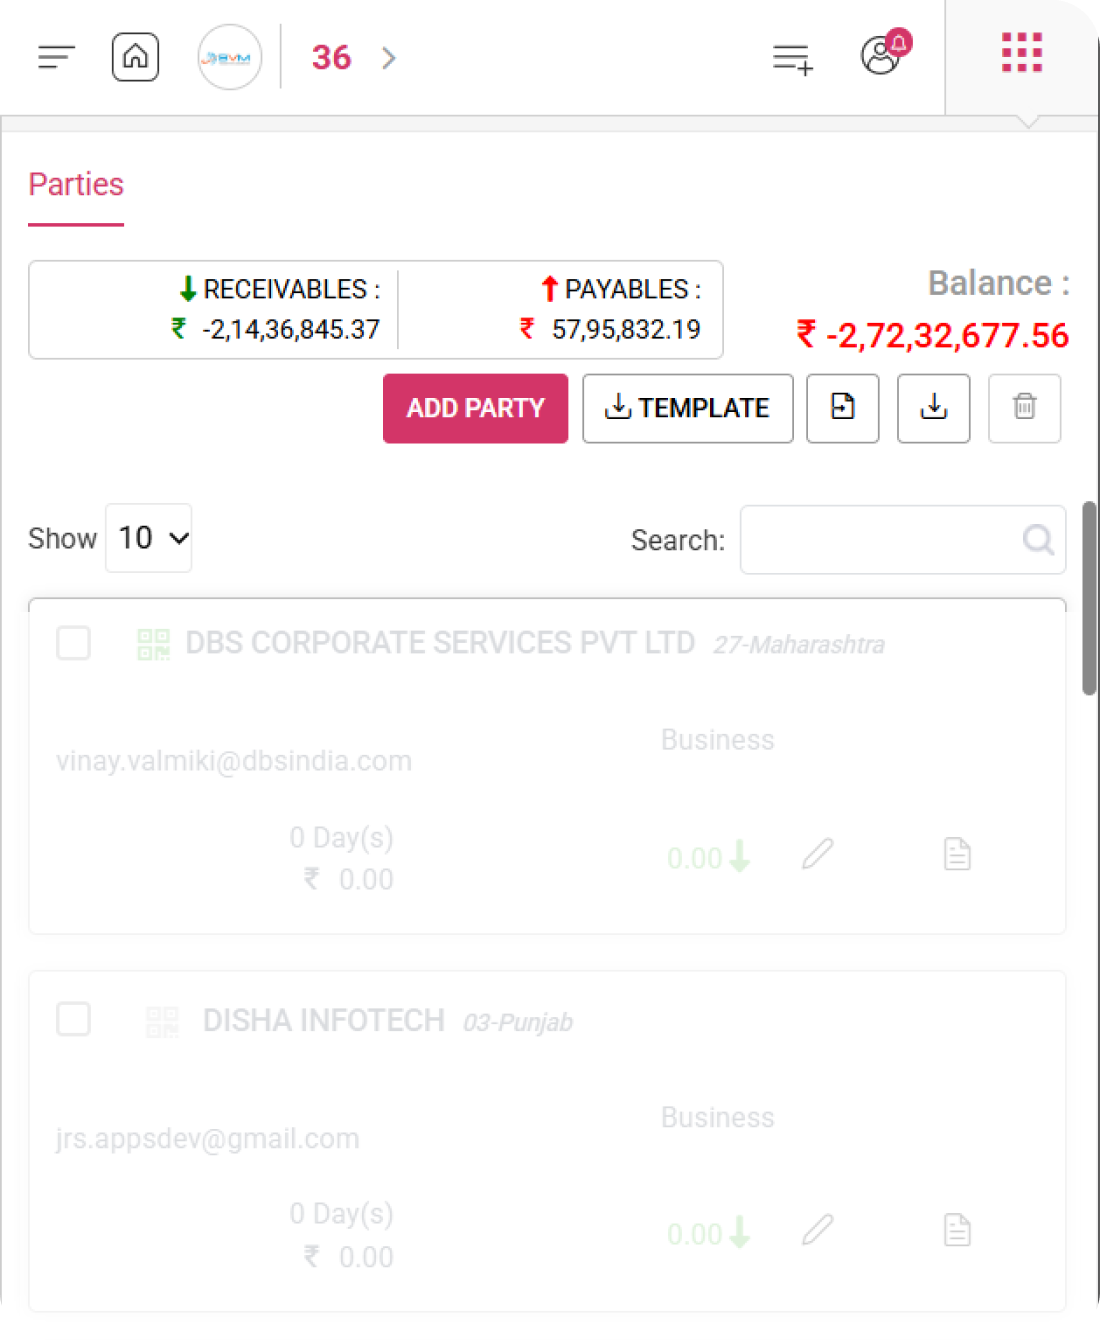This screenshot has height=1341, width=1100.
Task: Click 27-Maharashtra state label
Action: coord(799,645)
